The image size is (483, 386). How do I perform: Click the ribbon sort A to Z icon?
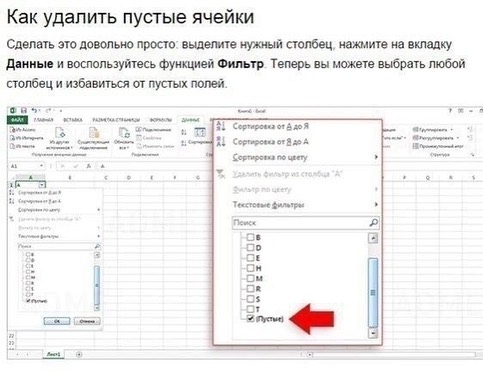click(x=184, y=132)
